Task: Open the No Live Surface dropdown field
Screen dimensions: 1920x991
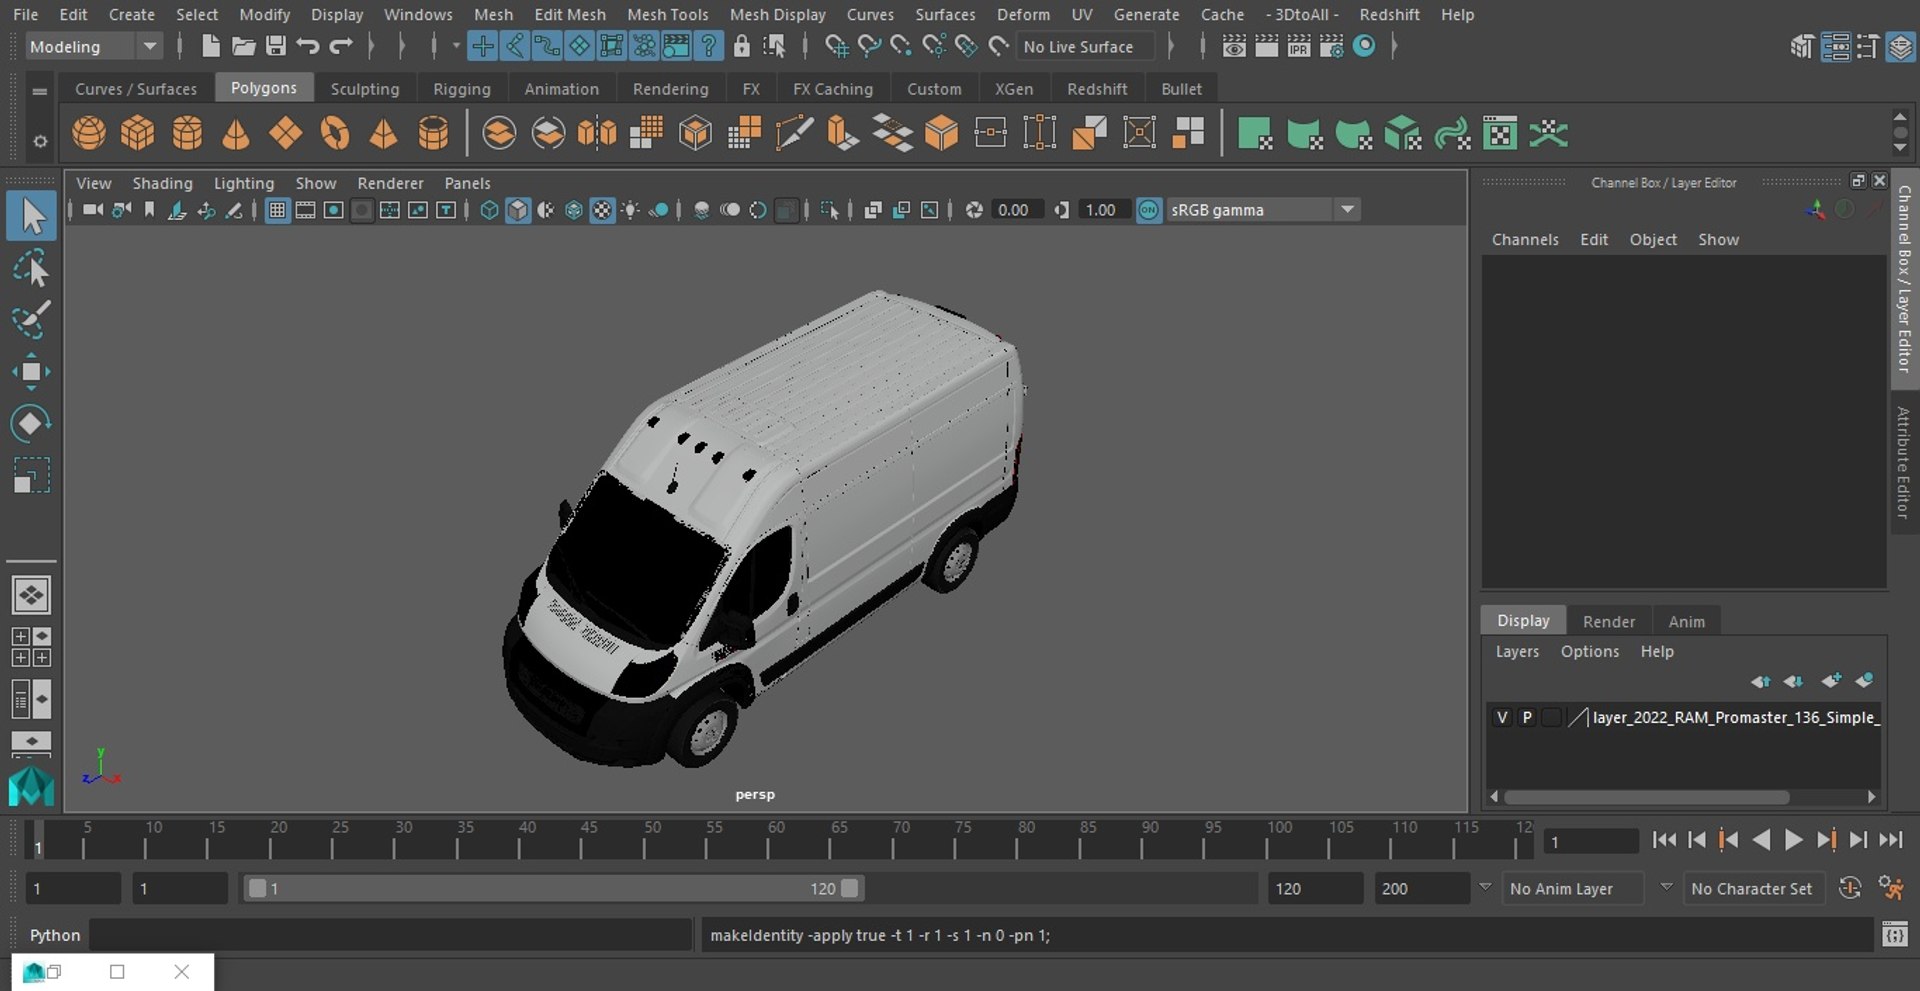Action: pos(1086,46)
